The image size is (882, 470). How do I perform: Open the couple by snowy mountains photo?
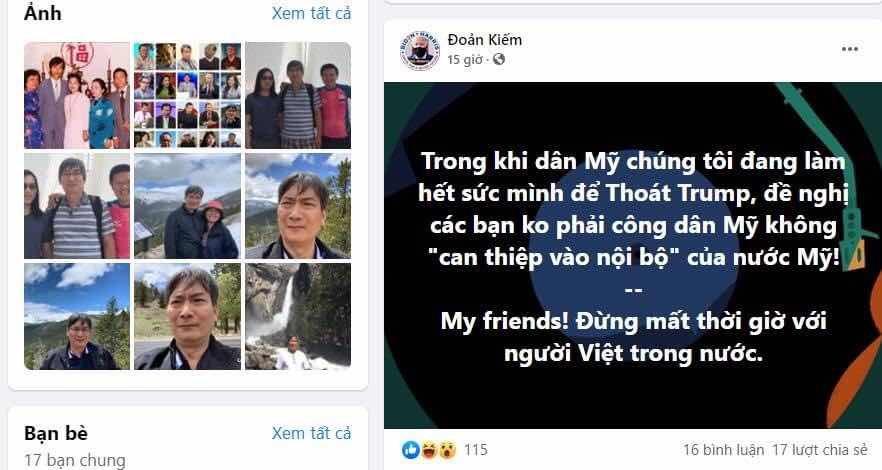(187, 206)
